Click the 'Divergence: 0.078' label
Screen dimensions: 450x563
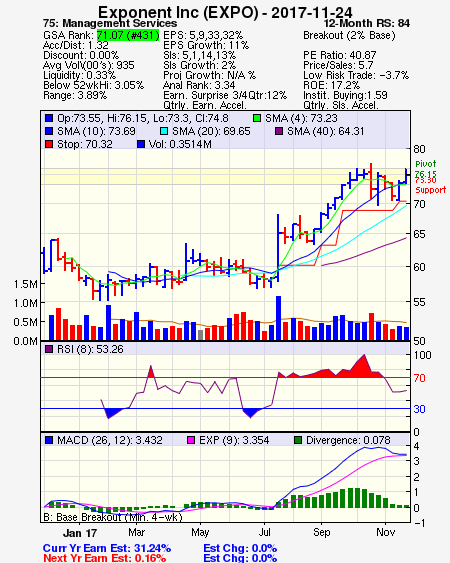click(348, 440)
